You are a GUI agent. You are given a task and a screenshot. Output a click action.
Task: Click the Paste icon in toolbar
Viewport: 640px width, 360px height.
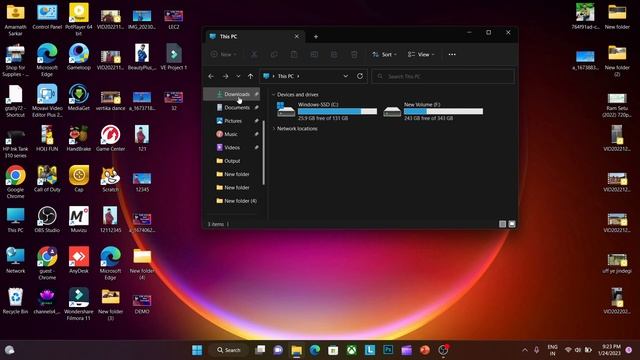point(294,54)
